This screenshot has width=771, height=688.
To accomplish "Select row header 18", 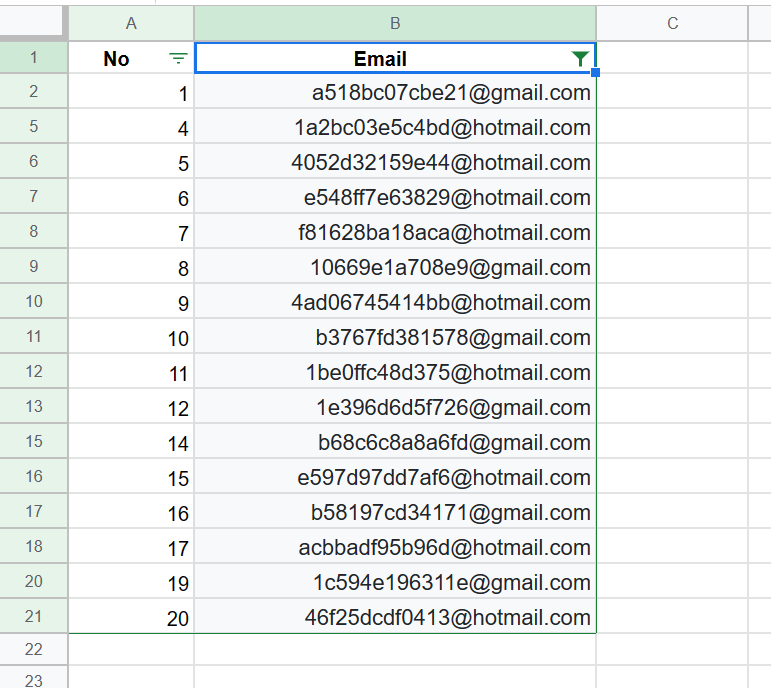I will [33, 546].
